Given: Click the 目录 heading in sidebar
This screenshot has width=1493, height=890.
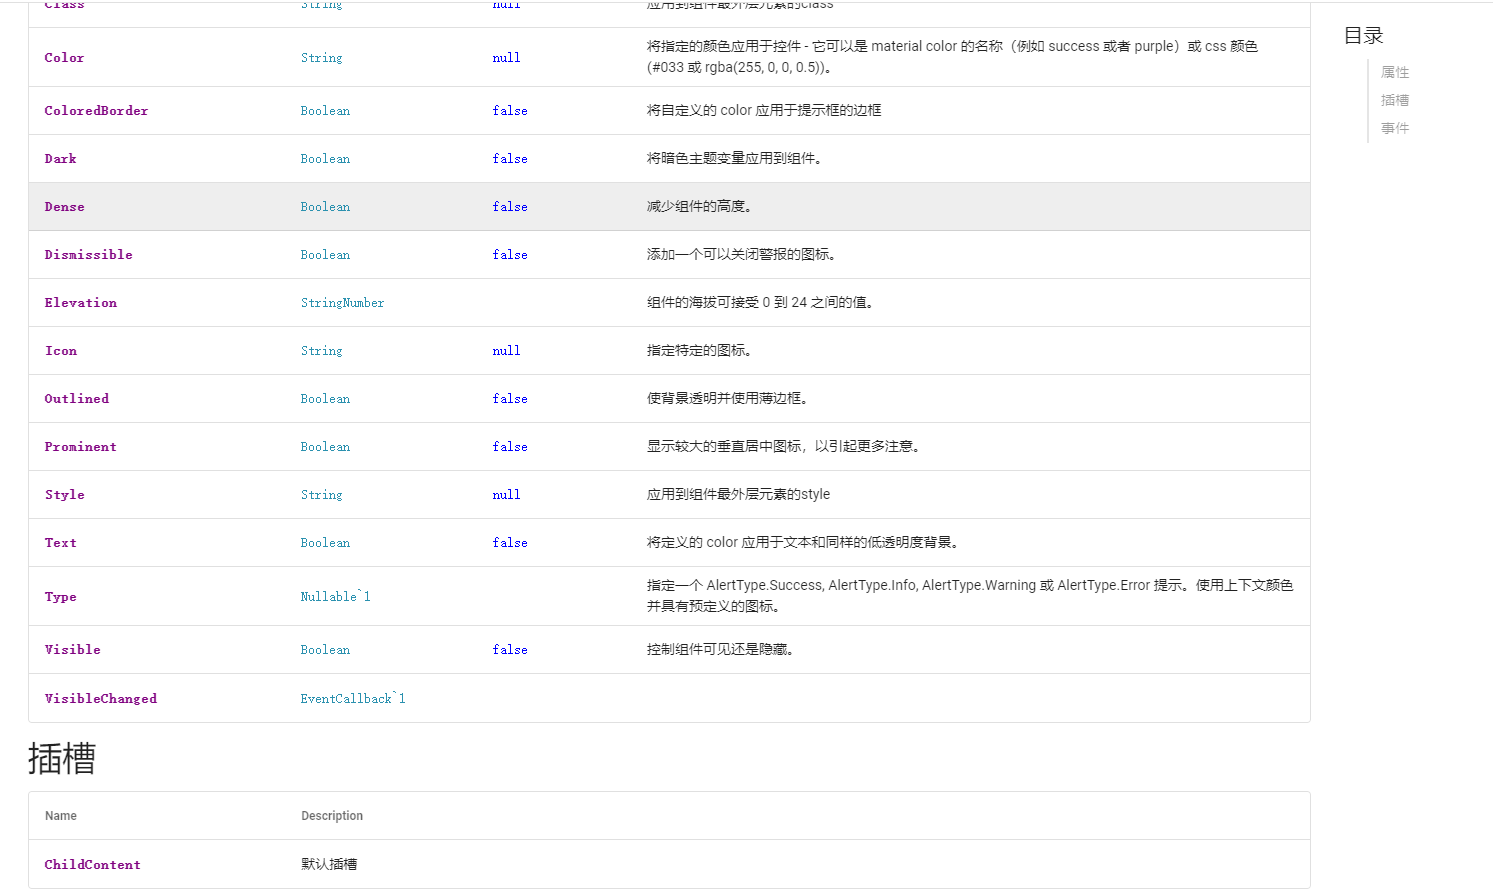Looking at the screenshot, I should point(1363,36).
